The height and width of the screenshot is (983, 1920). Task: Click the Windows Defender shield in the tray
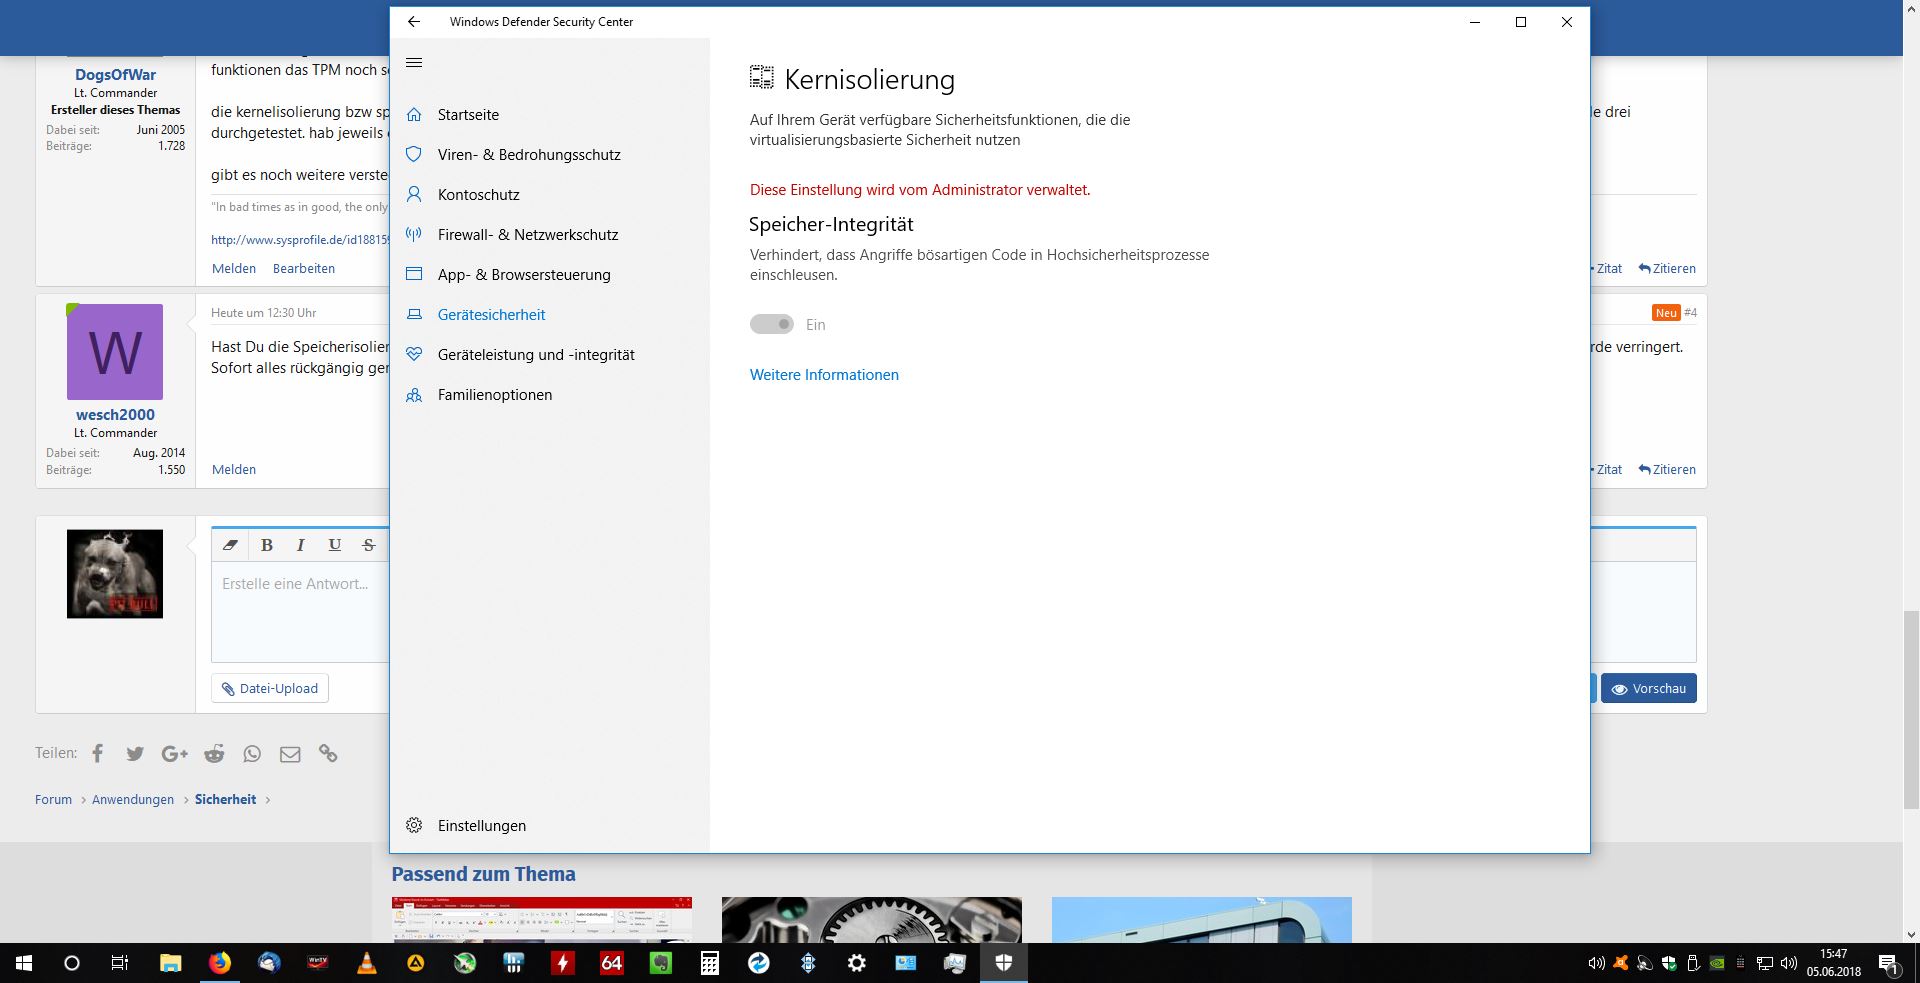tap(1669, 963)
